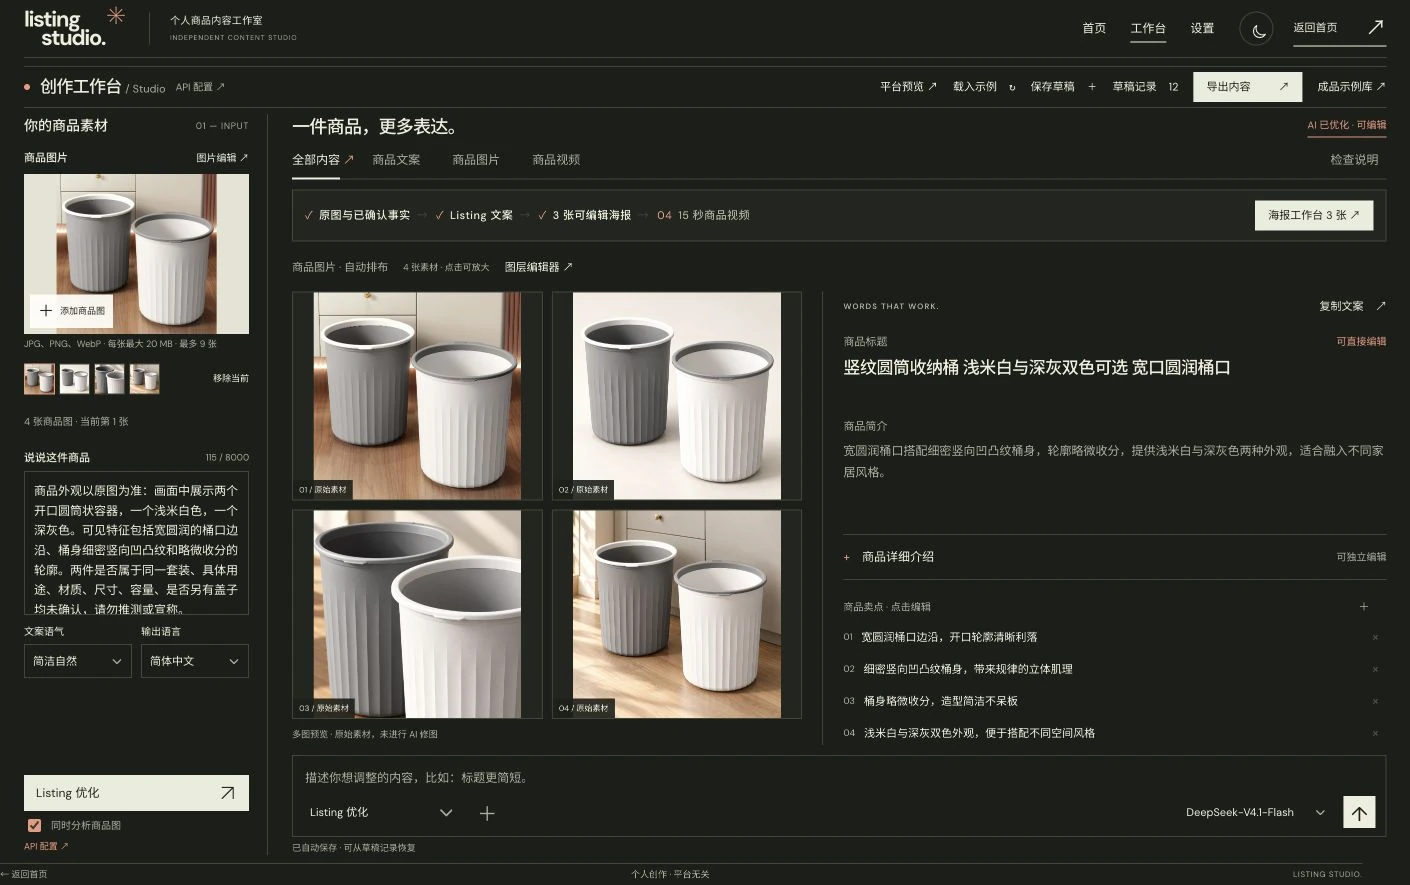Remove selling point 04 with its x icon

[1375, 733]
